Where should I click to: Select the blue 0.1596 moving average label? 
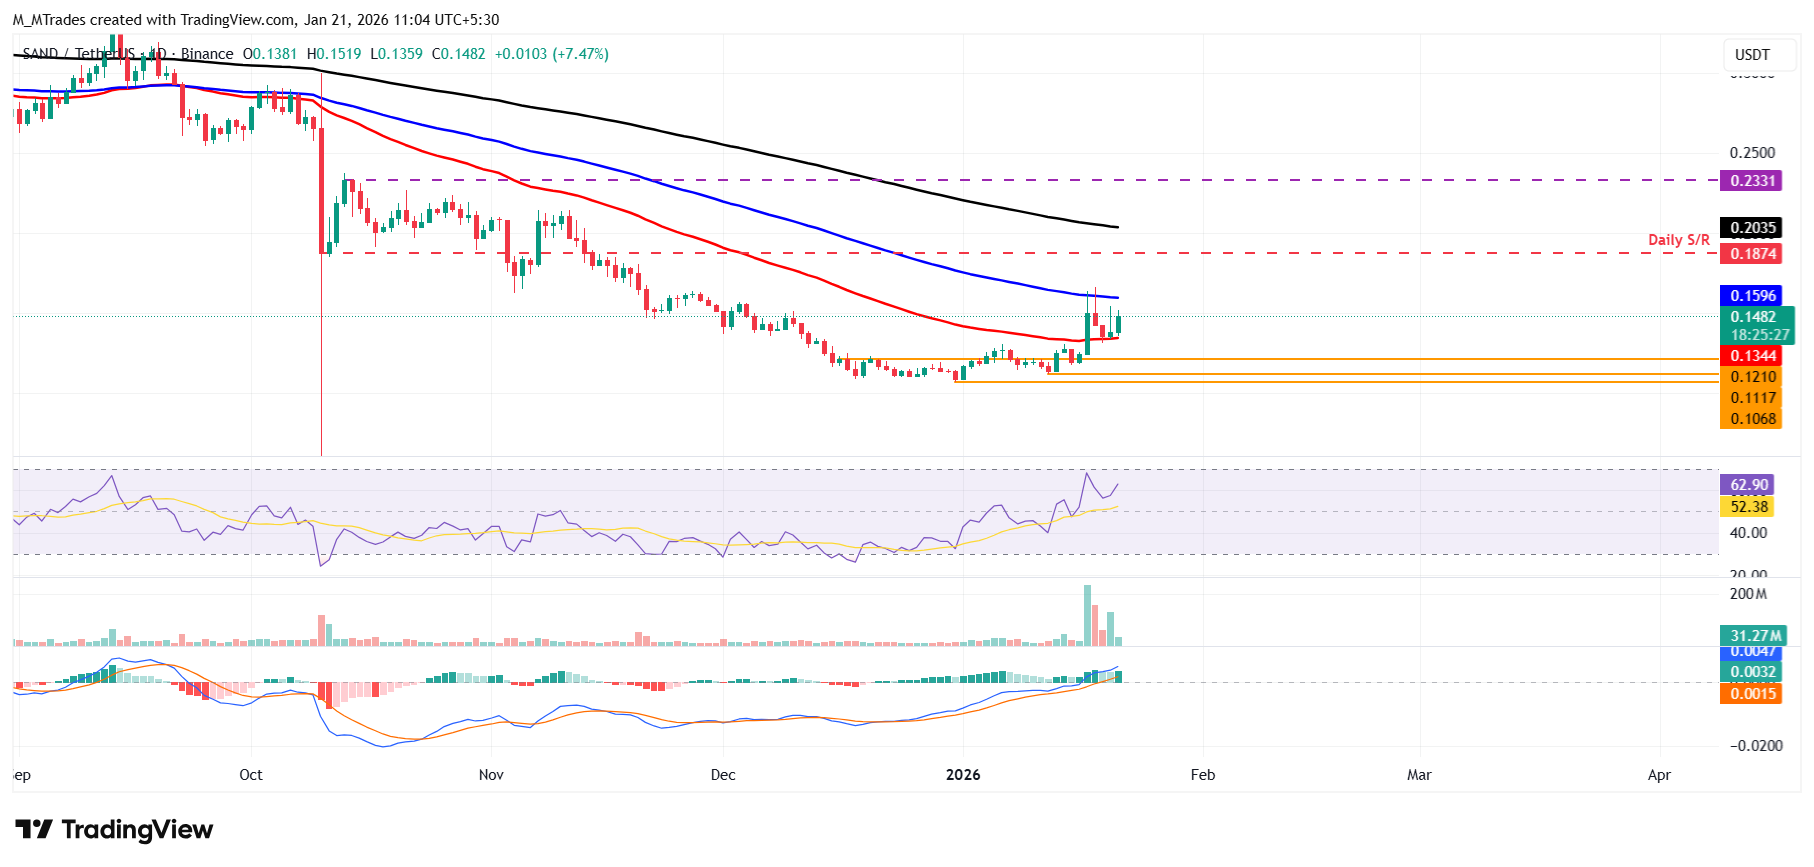click(x=1752, y=296)
